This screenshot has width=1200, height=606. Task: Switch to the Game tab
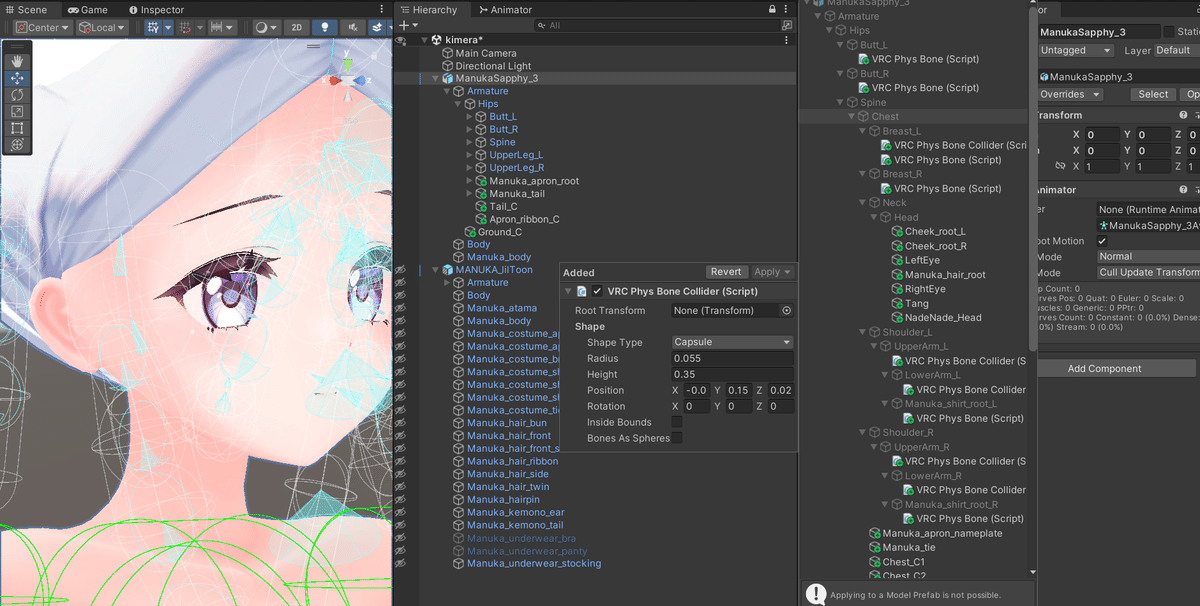click(x=90, y=9)
